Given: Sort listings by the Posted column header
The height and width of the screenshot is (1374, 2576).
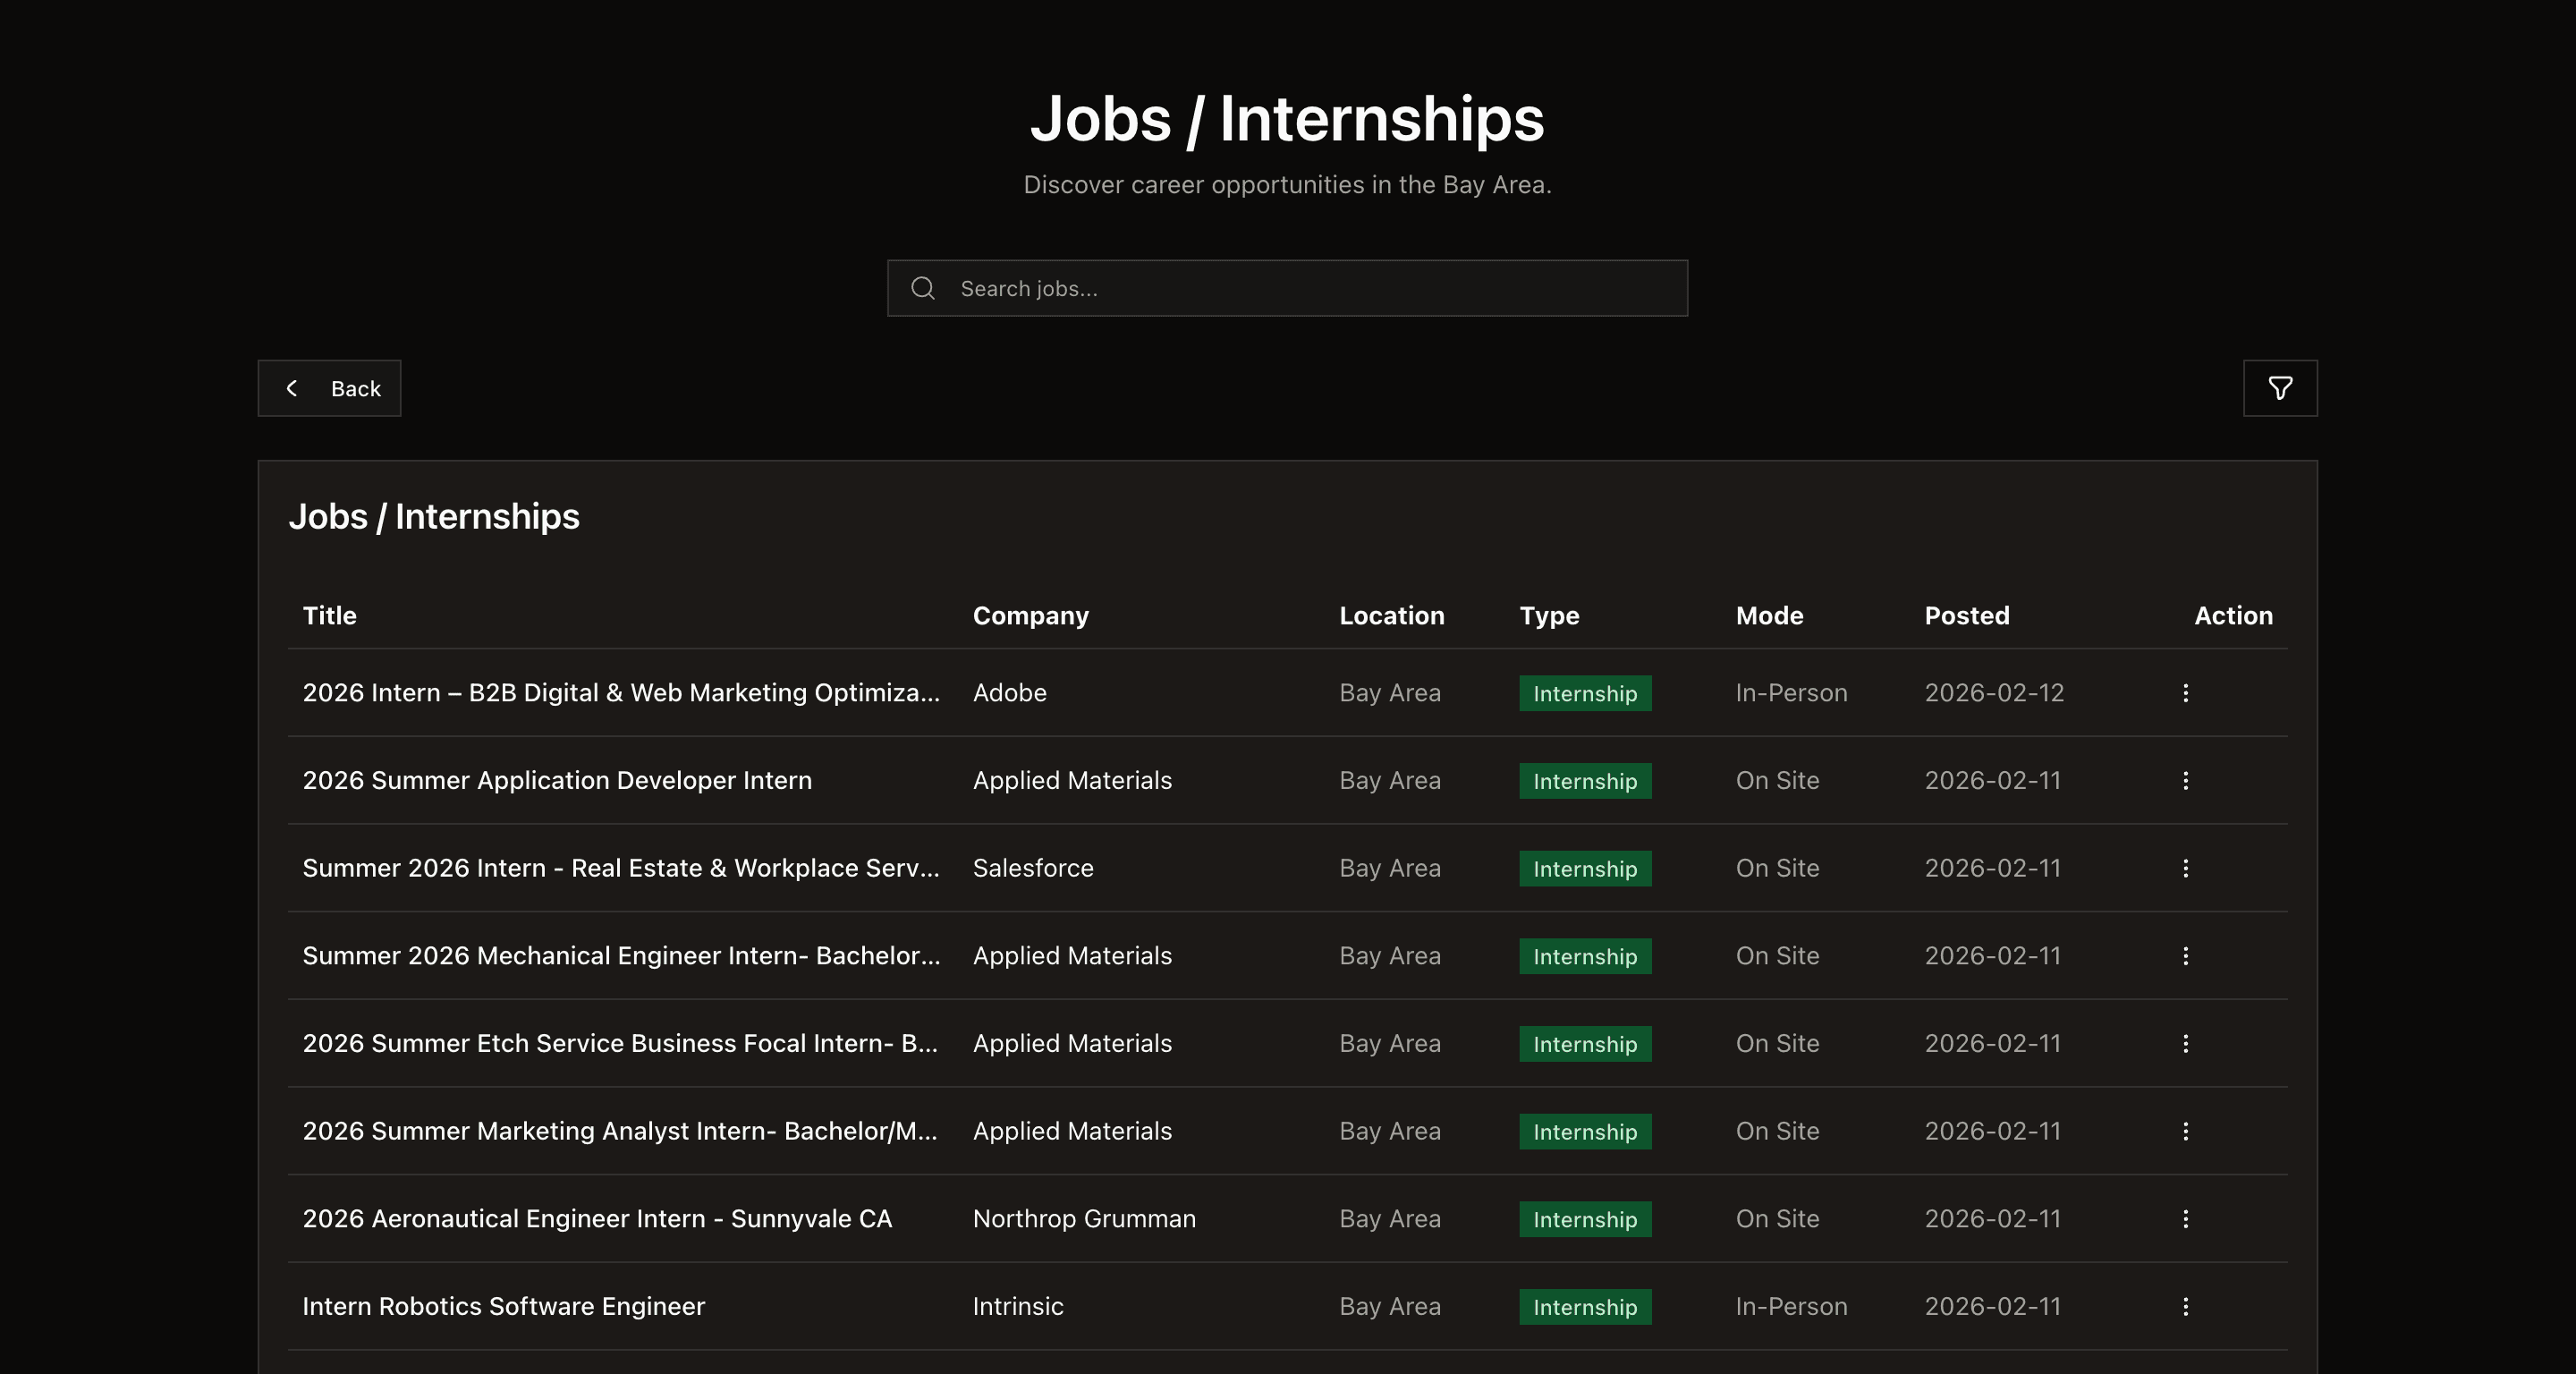Looking at the screenshot, I should point(1967,616).
